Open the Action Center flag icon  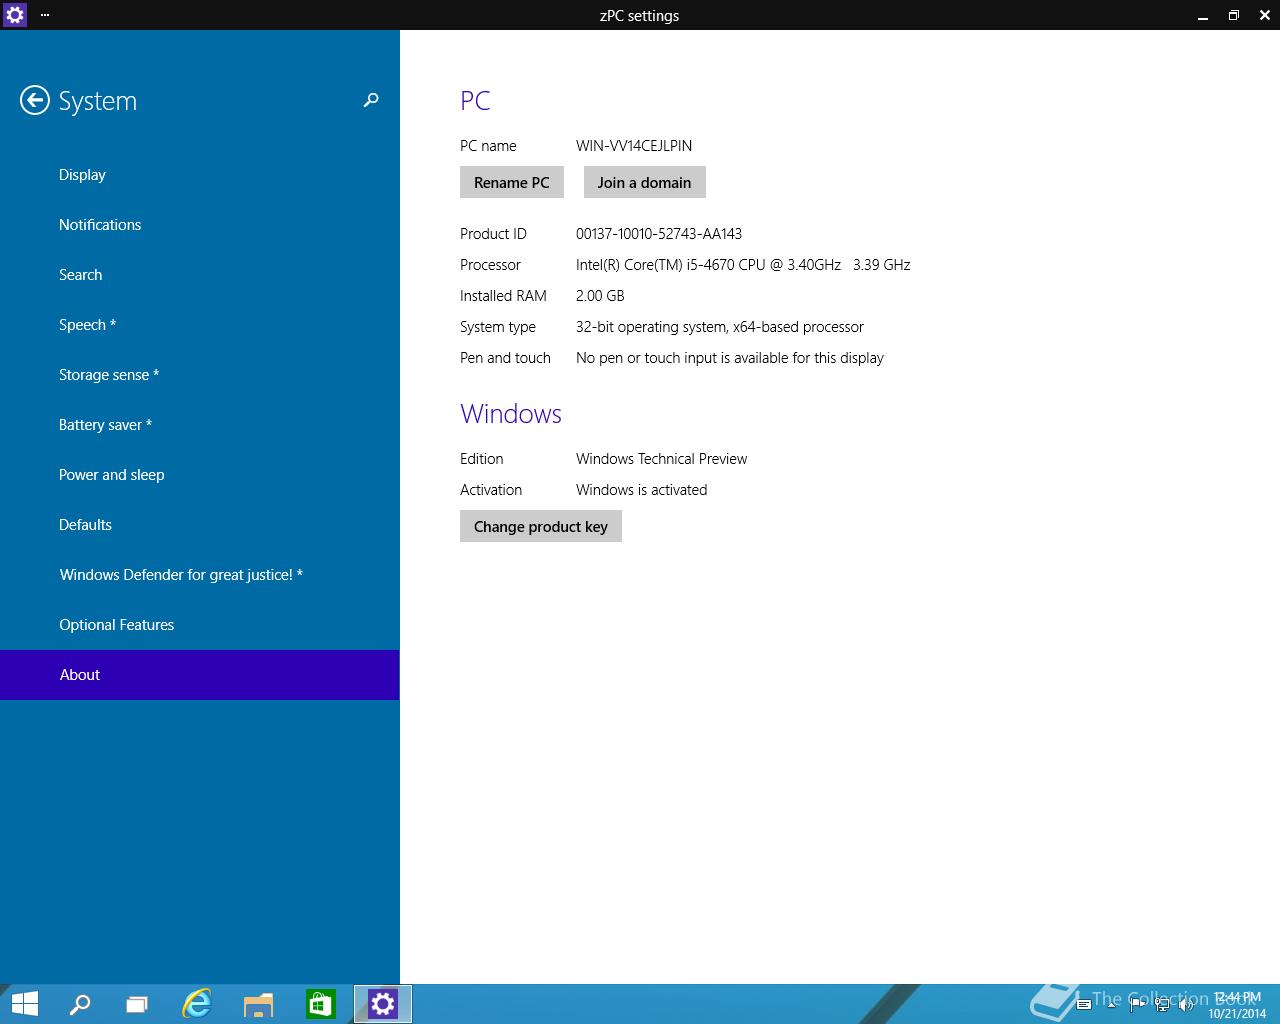pos(1137,1005)
